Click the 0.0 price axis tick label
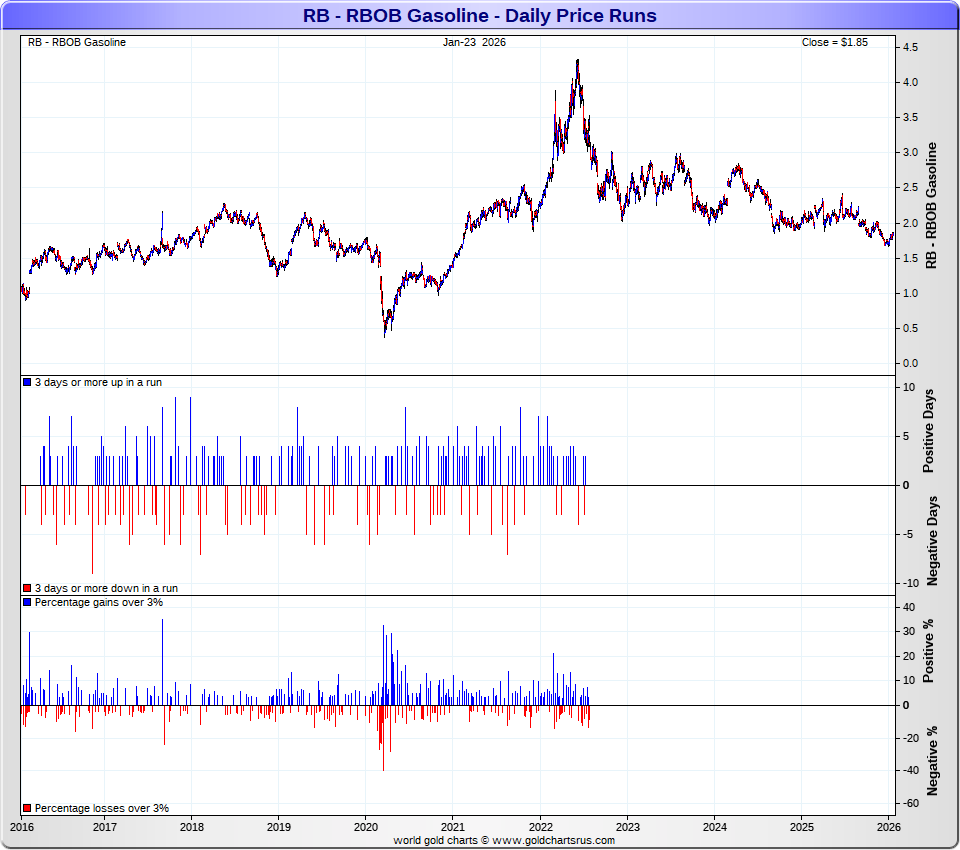 910,363
